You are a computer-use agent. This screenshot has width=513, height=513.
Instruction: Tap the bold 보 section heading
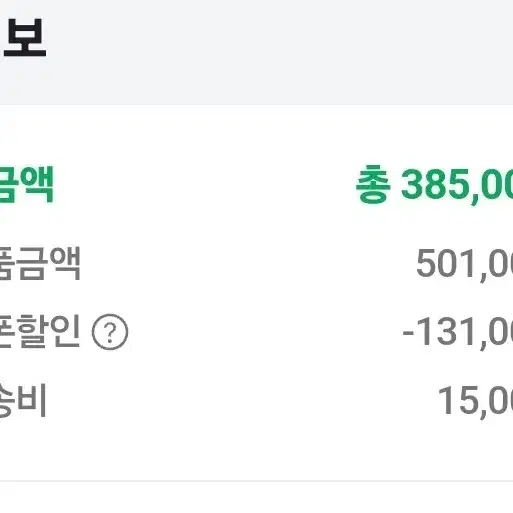pos(25,38)
